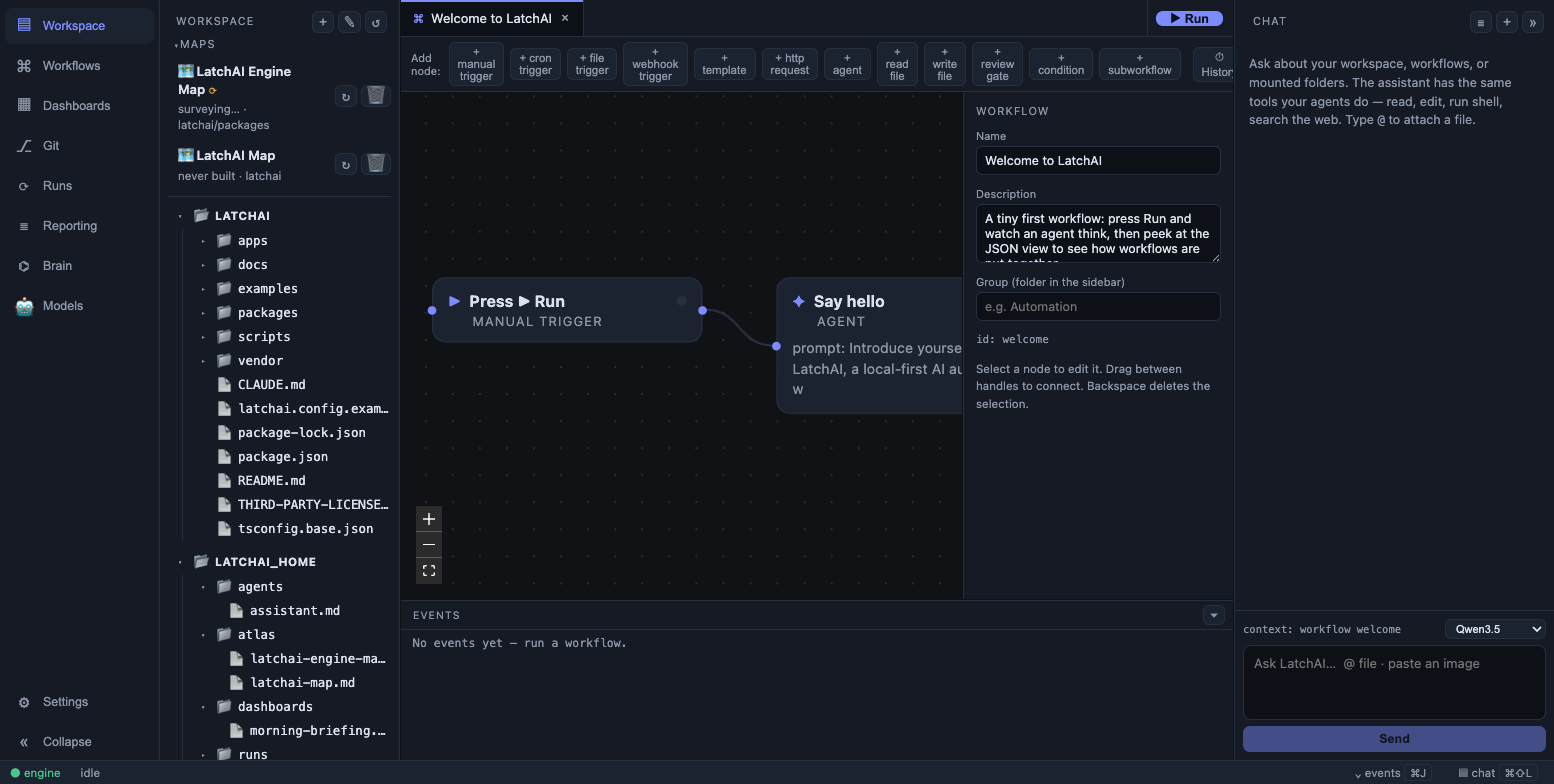Collapse the Chat panel with double chevron
This screenshot has width=1554, height=784.
(x=1532, y=22)
